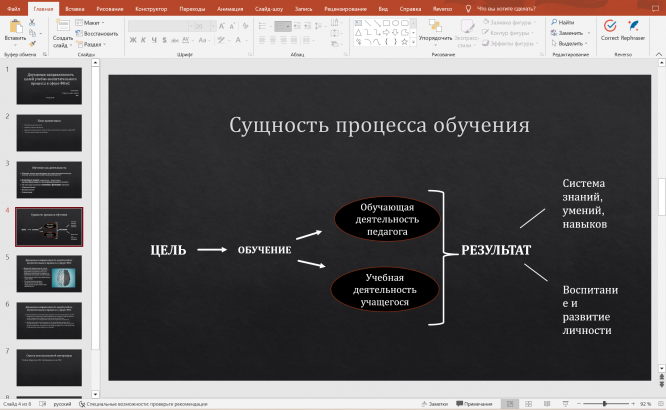Click the zoom in plus button
Viewport: 666px width, 410px height.
633,404
